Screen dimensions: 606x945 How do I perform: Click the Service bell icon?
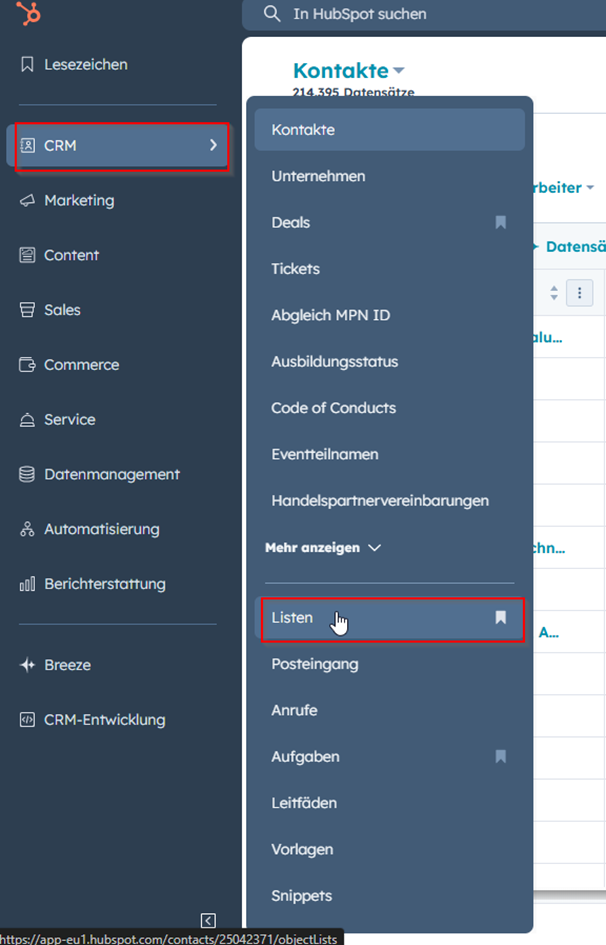pyautogui.click(x=27, y=419)
